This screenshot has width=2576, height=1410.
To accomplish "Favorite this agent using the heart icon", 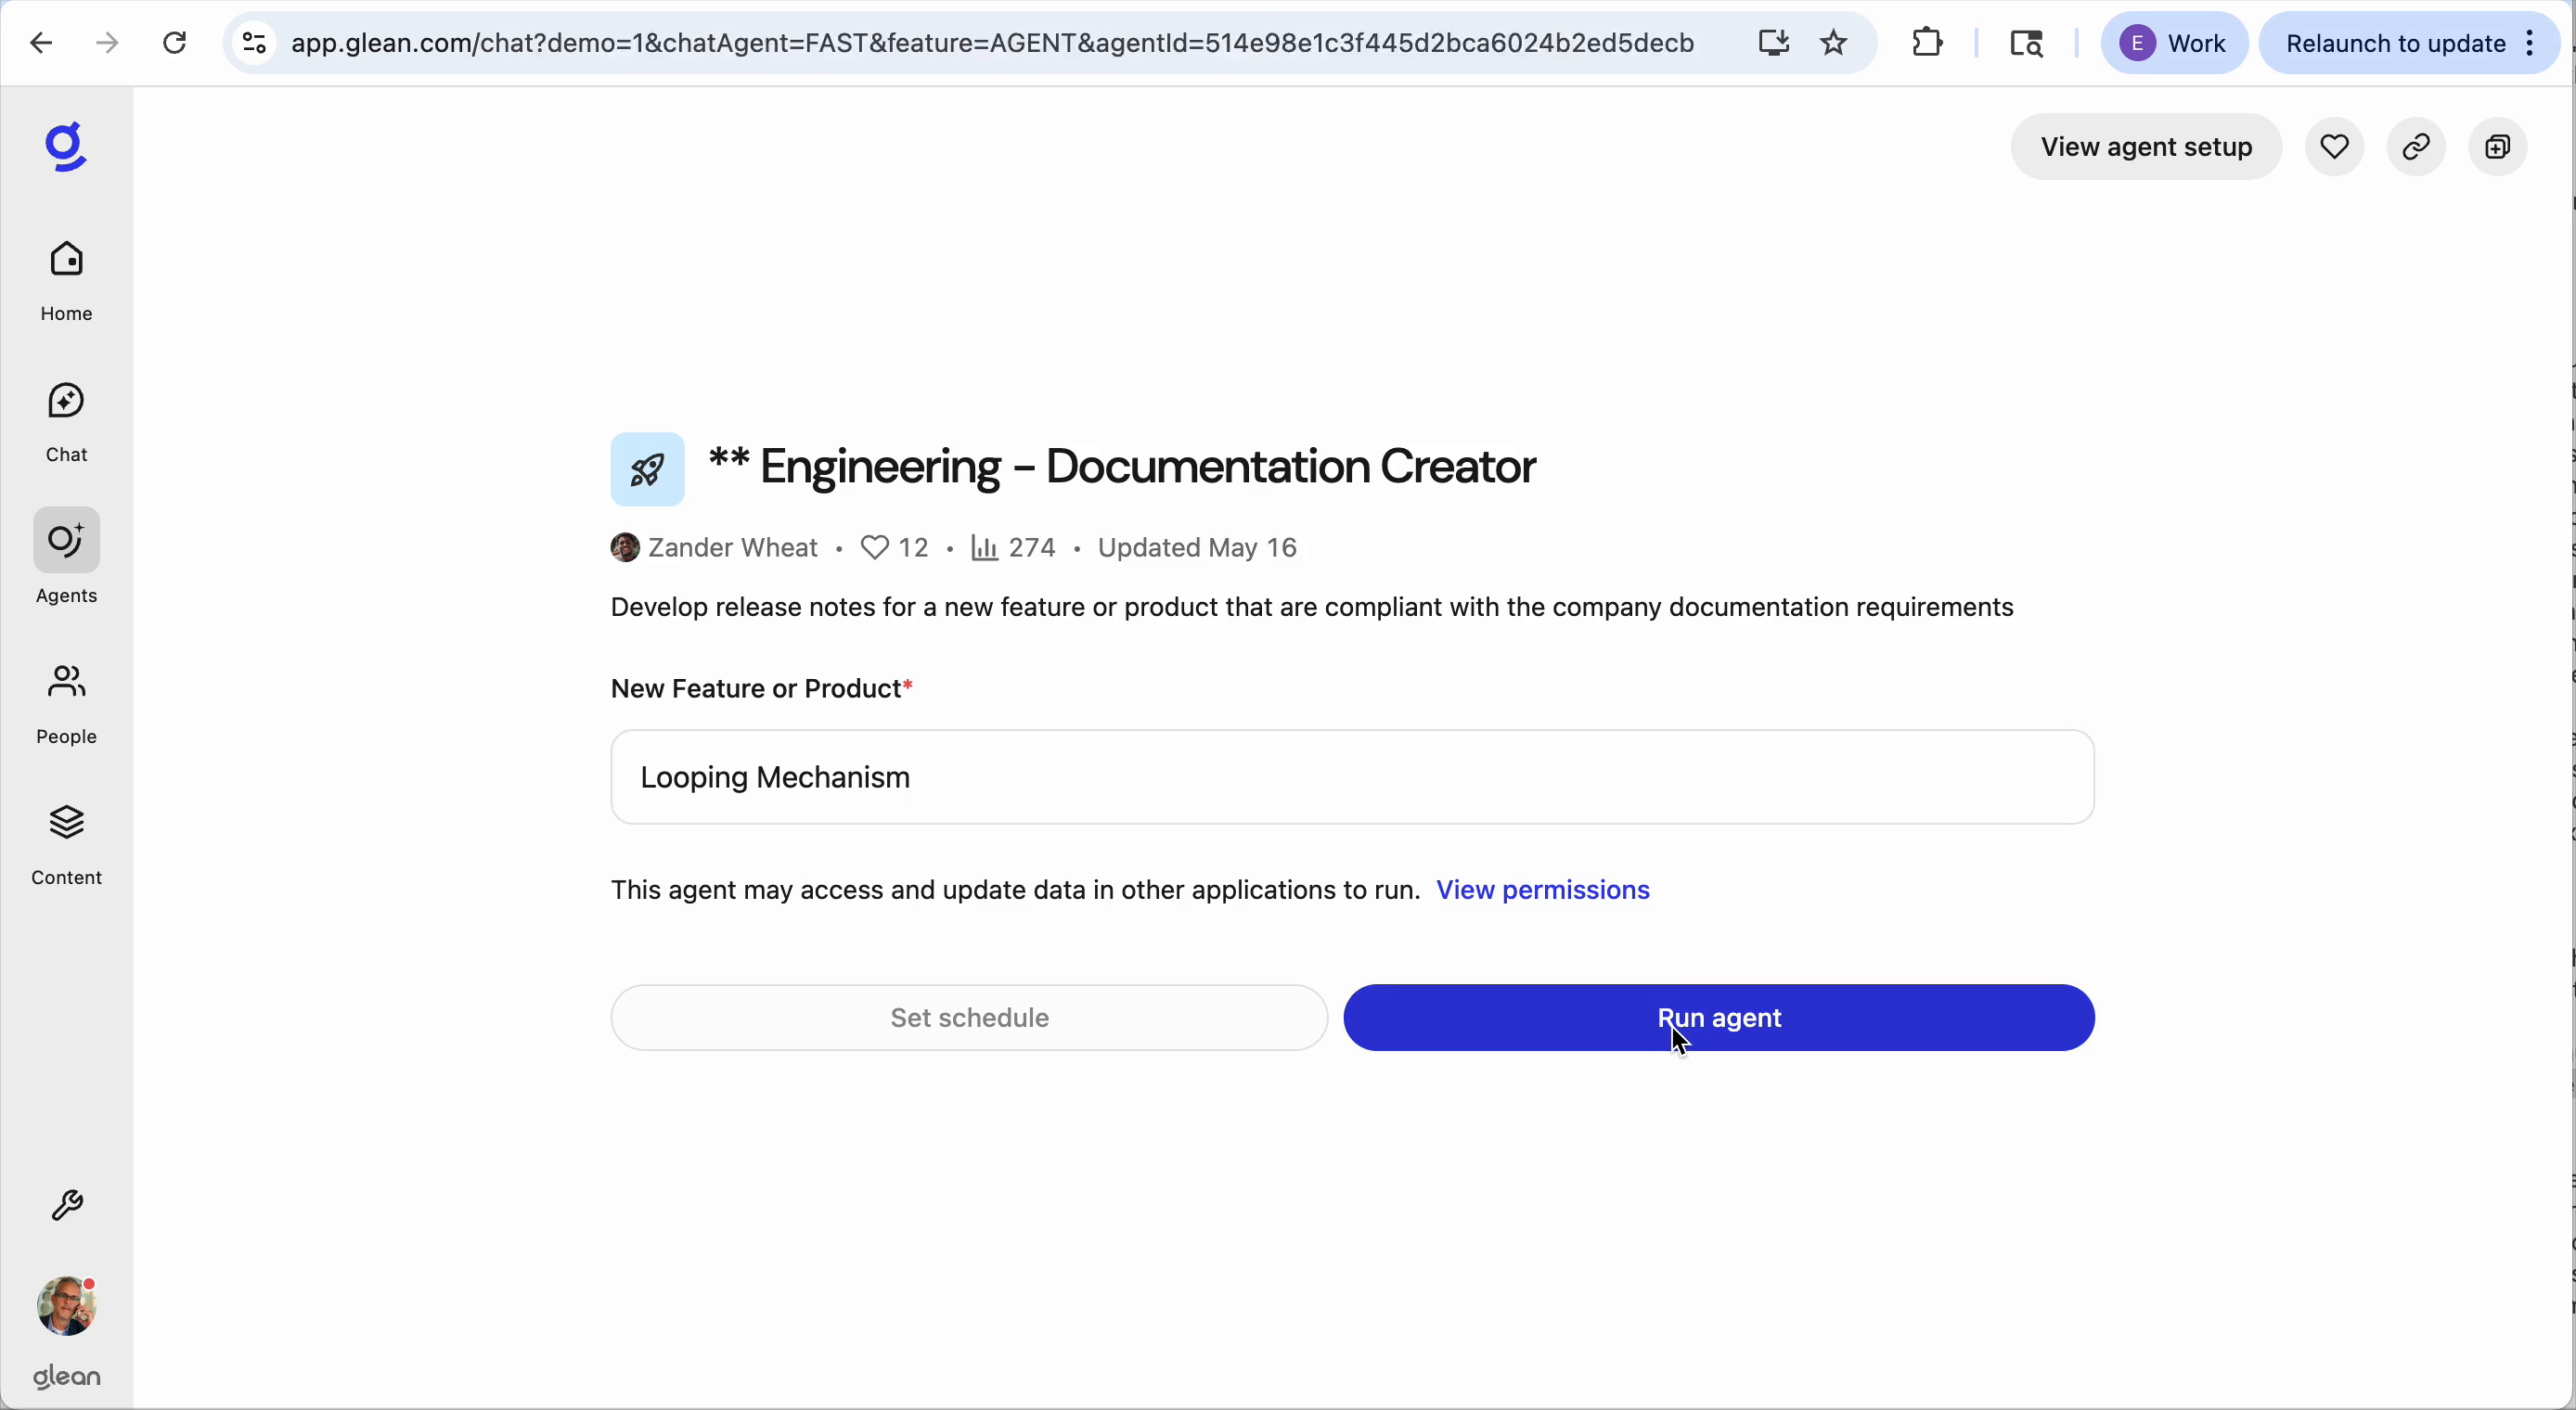I will pyautogui.click(x=2334, y=146).
